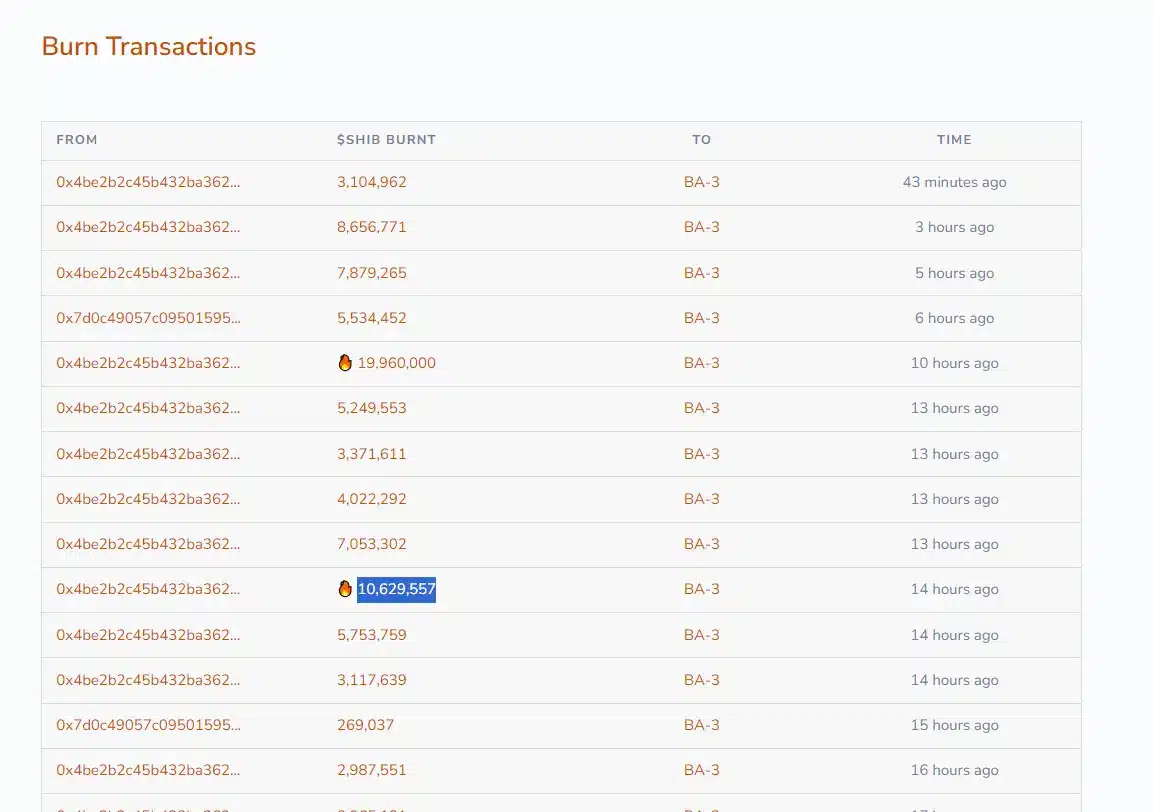Open 0x7d0c49057c09501595 address in the 5,534,452 row
The image size is (1153, 812).
[x=148, y=318]
